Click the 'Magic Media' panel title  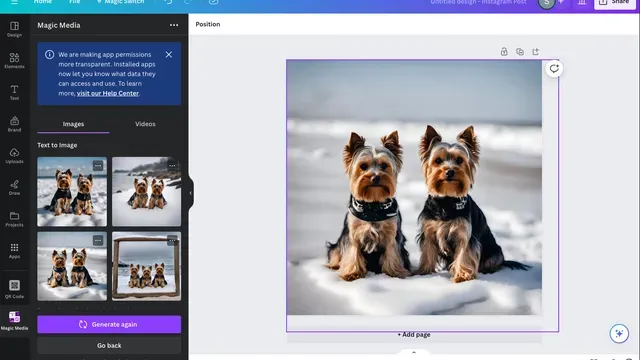pyautogui.click(x=59, y=25)
